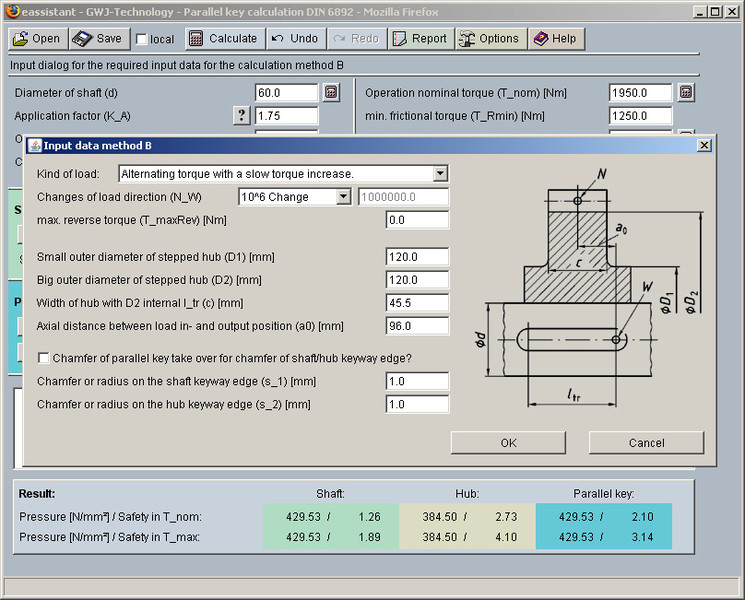Cancel the Input data method B dialog
745x600 pixels.
click(646, 443)
